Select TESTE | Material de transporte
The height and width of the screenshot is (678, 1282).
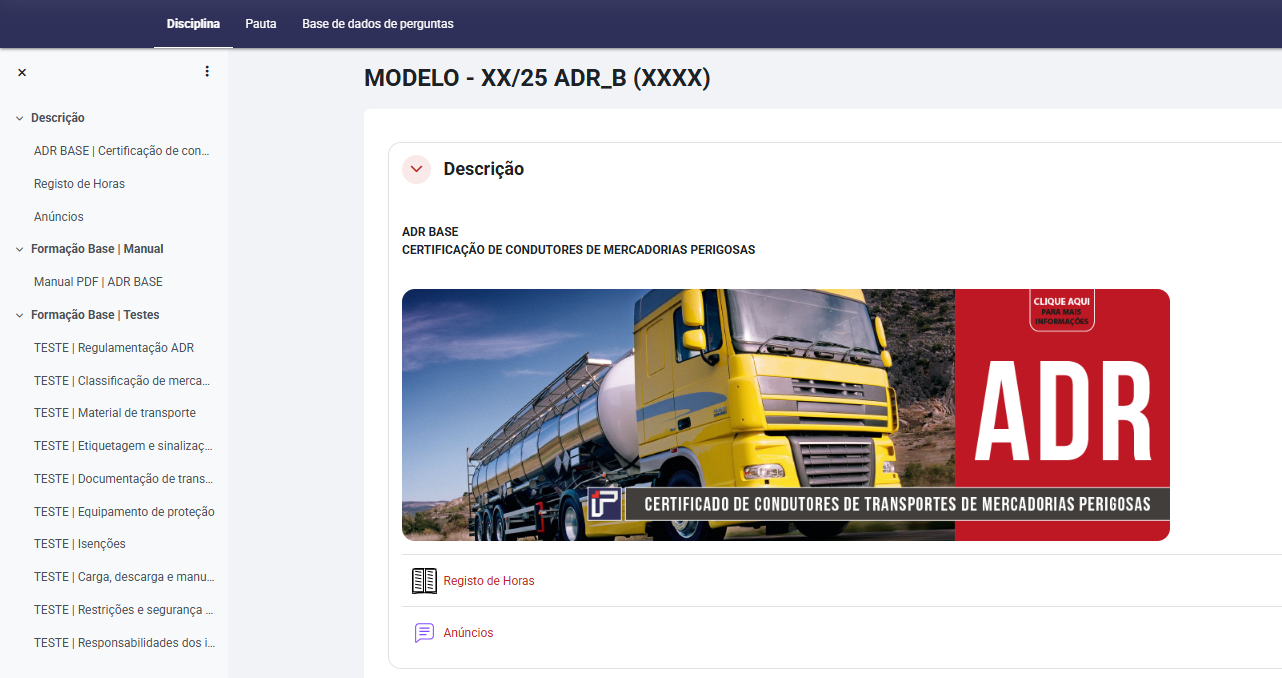click(115, 413)
